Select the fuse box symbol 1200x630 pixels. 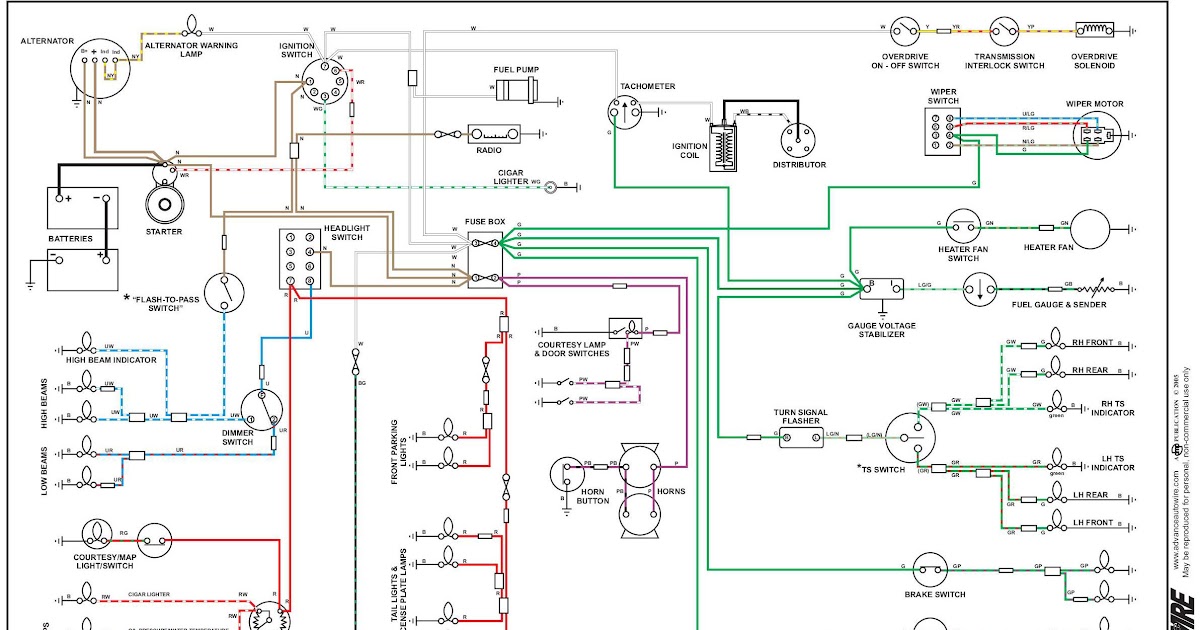(485, 259)
